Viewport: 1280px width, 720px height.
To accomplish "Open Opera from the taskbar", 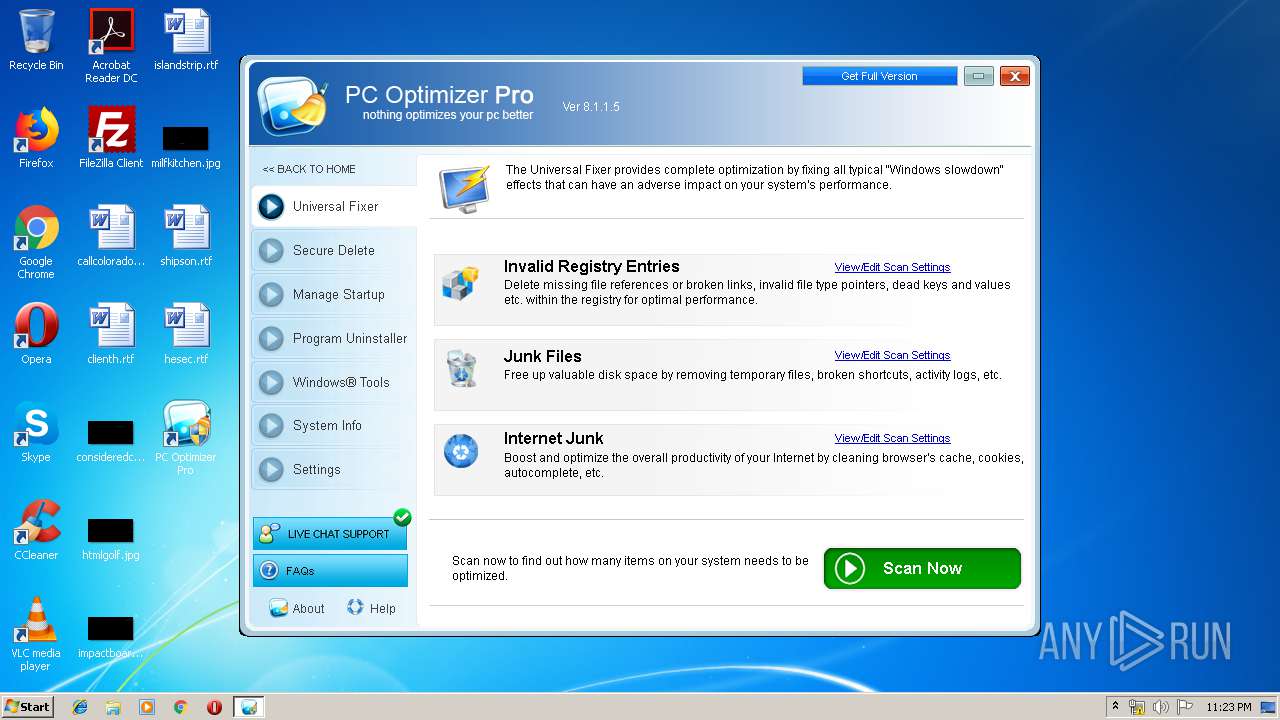I will (x=214, y=707).
